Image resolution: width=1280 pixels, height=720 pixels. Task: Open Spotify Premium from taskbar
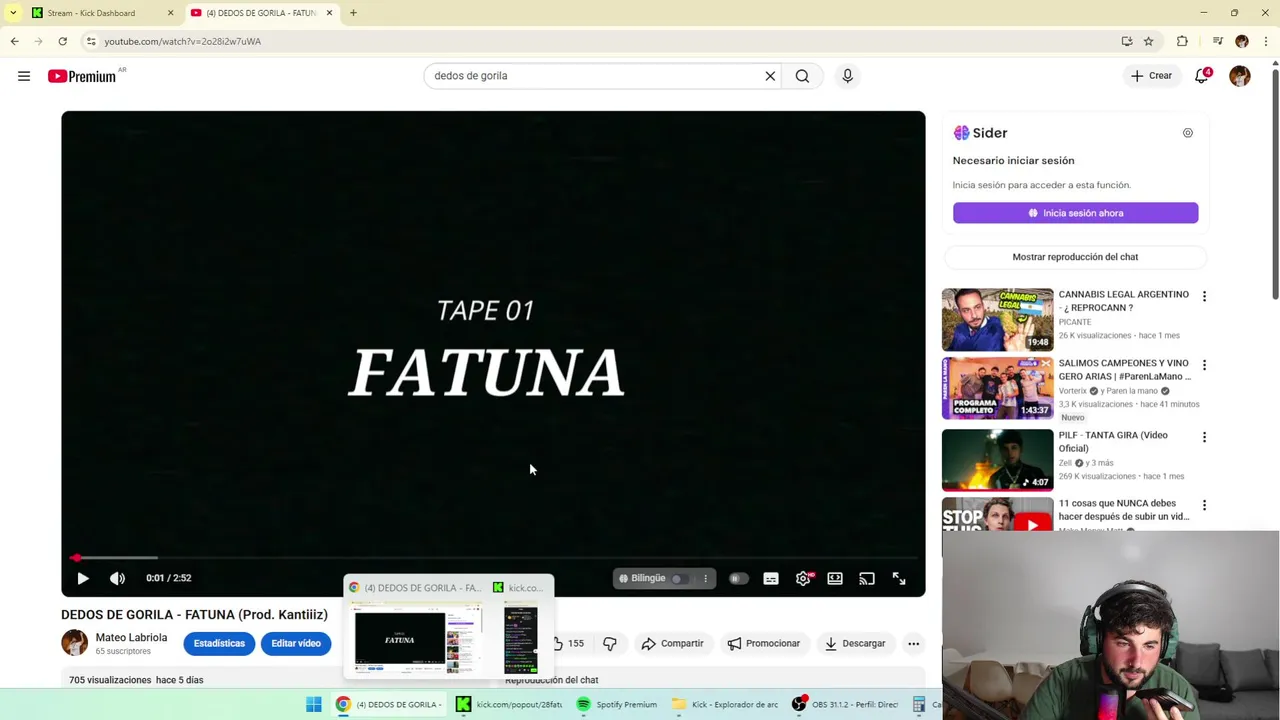pos(617,704)
